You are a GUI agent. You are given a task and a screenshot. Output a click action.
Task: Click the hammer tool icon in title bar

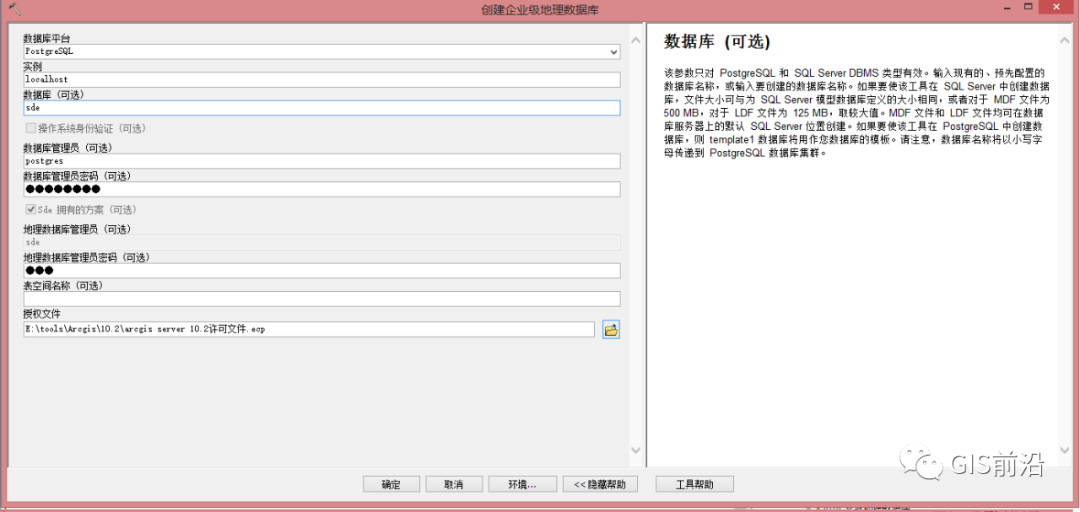[14, 8]
